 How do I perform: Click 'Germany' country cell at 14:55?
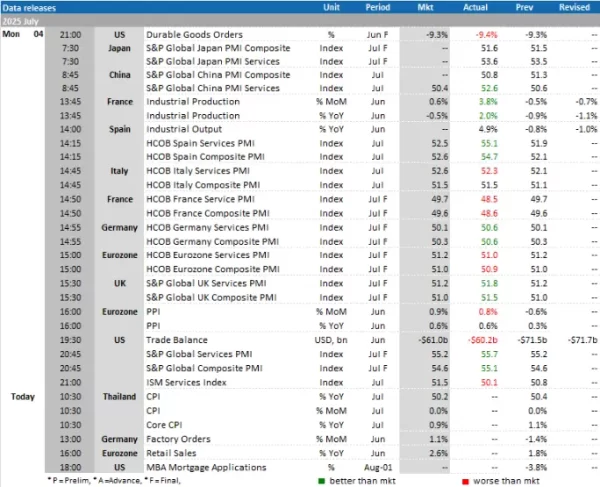119,228
